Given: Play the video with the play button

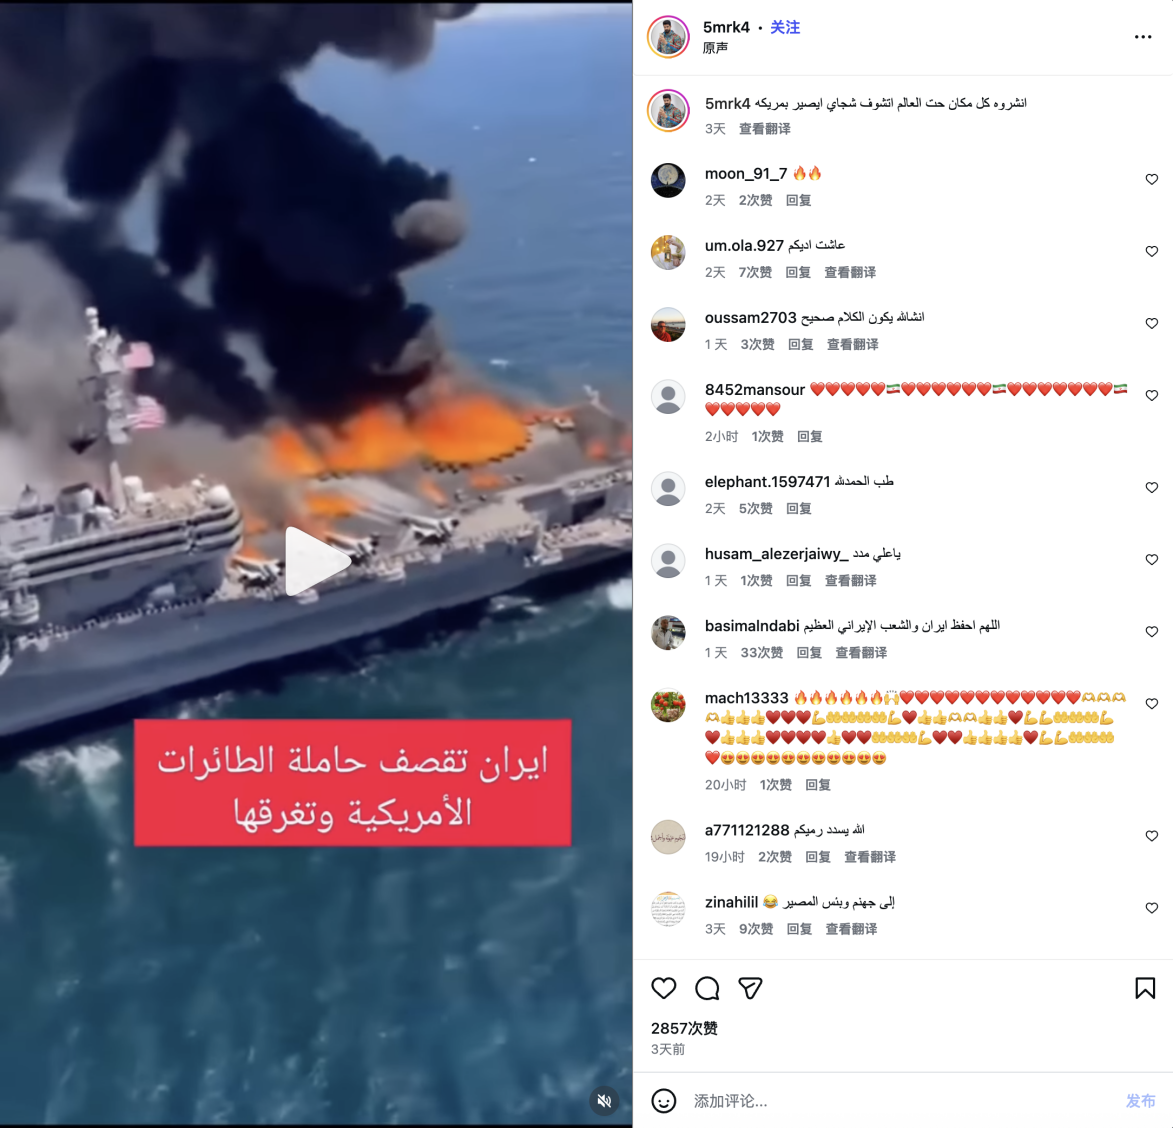Looking at the screenshot, I should [316, 561].
